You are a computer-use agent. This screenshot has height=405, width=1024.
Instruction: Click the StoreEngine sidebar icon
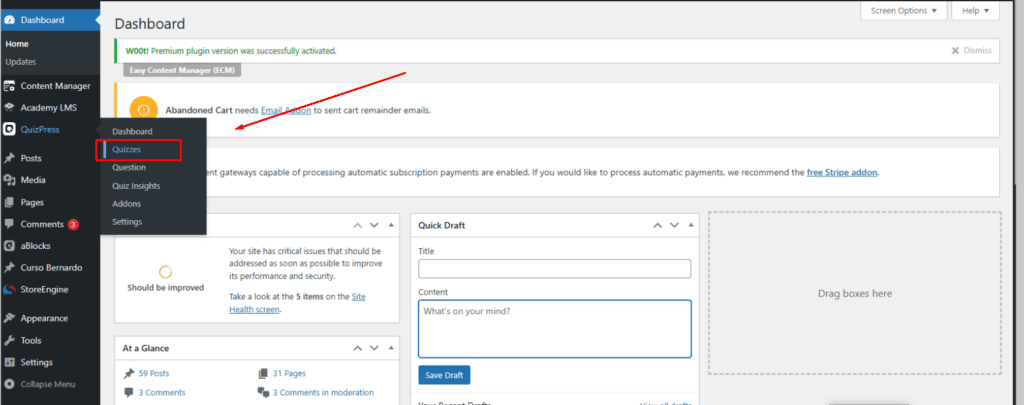9,289
